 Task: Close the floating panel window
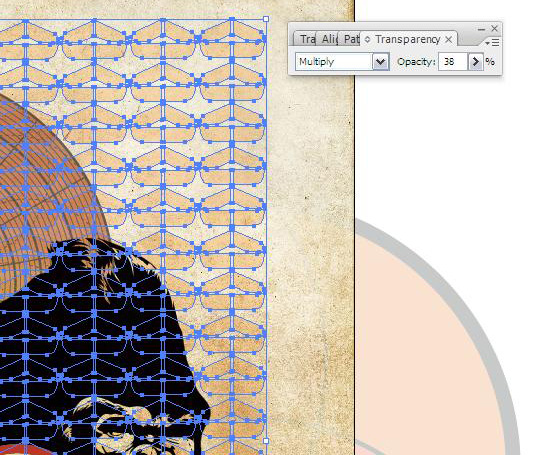click(x=495, y=28)
